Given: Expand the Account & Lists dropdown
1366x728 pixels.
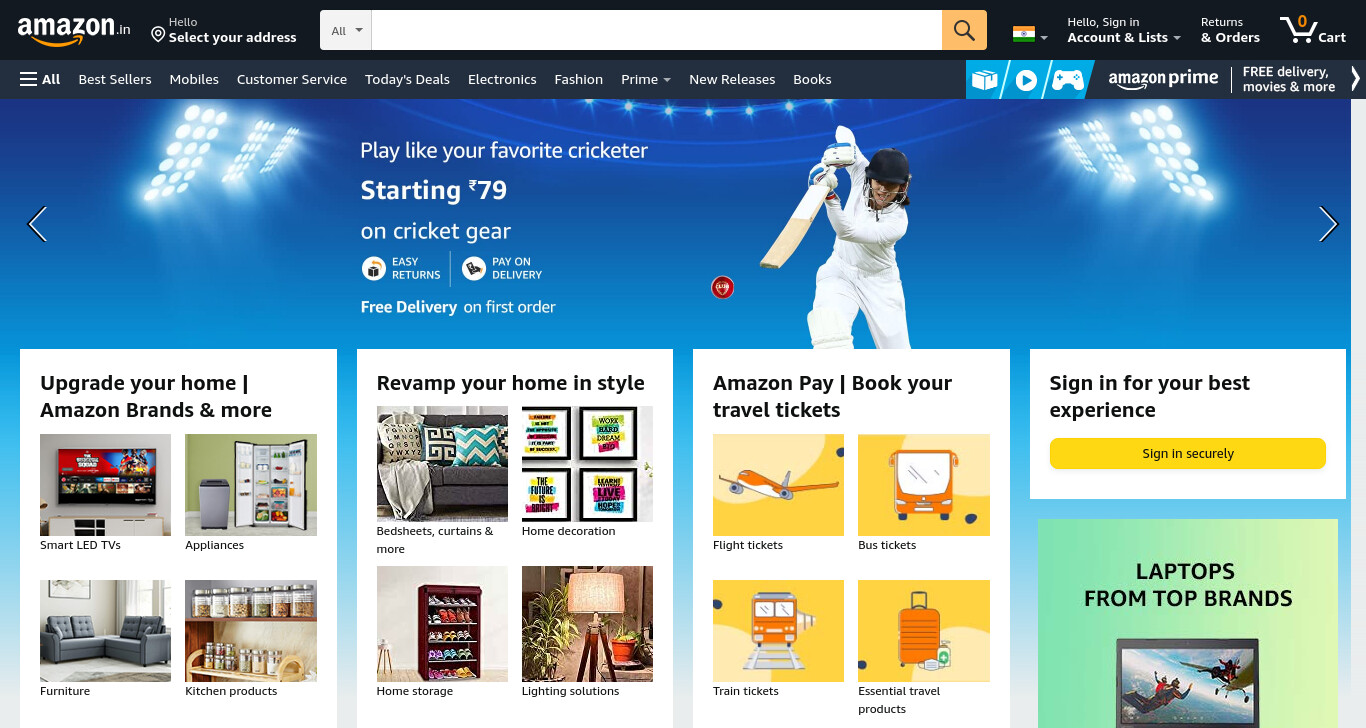Looking at the screenshot, I should [1124, 30].
